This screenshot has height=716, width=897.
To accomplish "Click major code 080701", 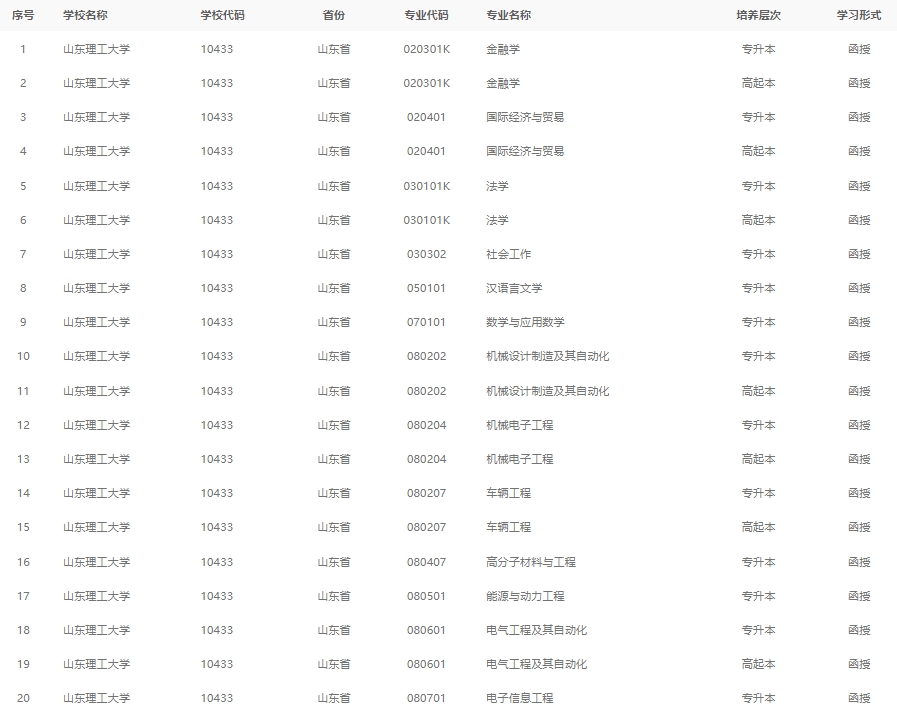I will 426,698.
